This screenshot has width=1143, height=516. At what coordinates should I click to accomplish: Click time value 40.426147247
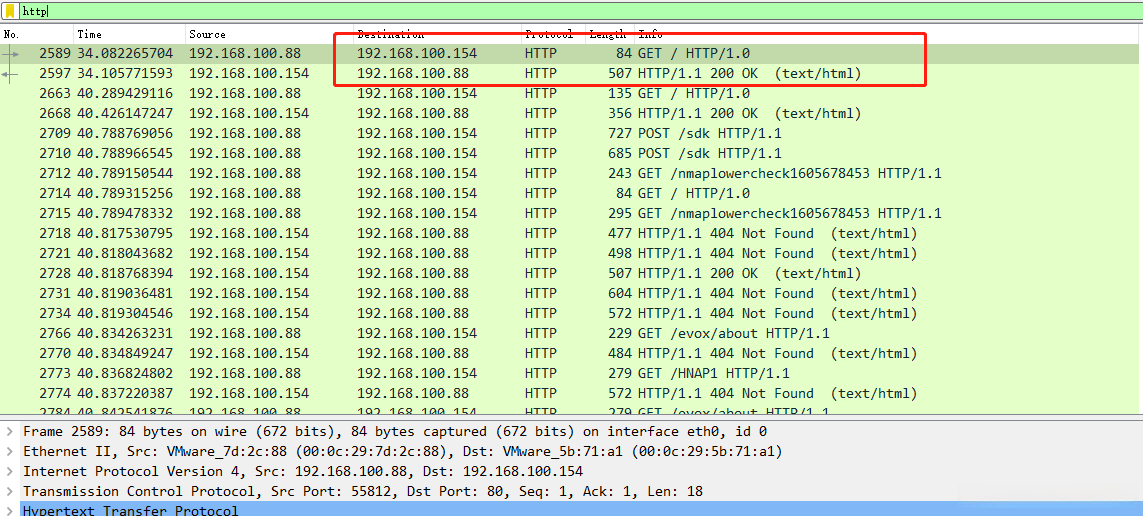(125, 114)
